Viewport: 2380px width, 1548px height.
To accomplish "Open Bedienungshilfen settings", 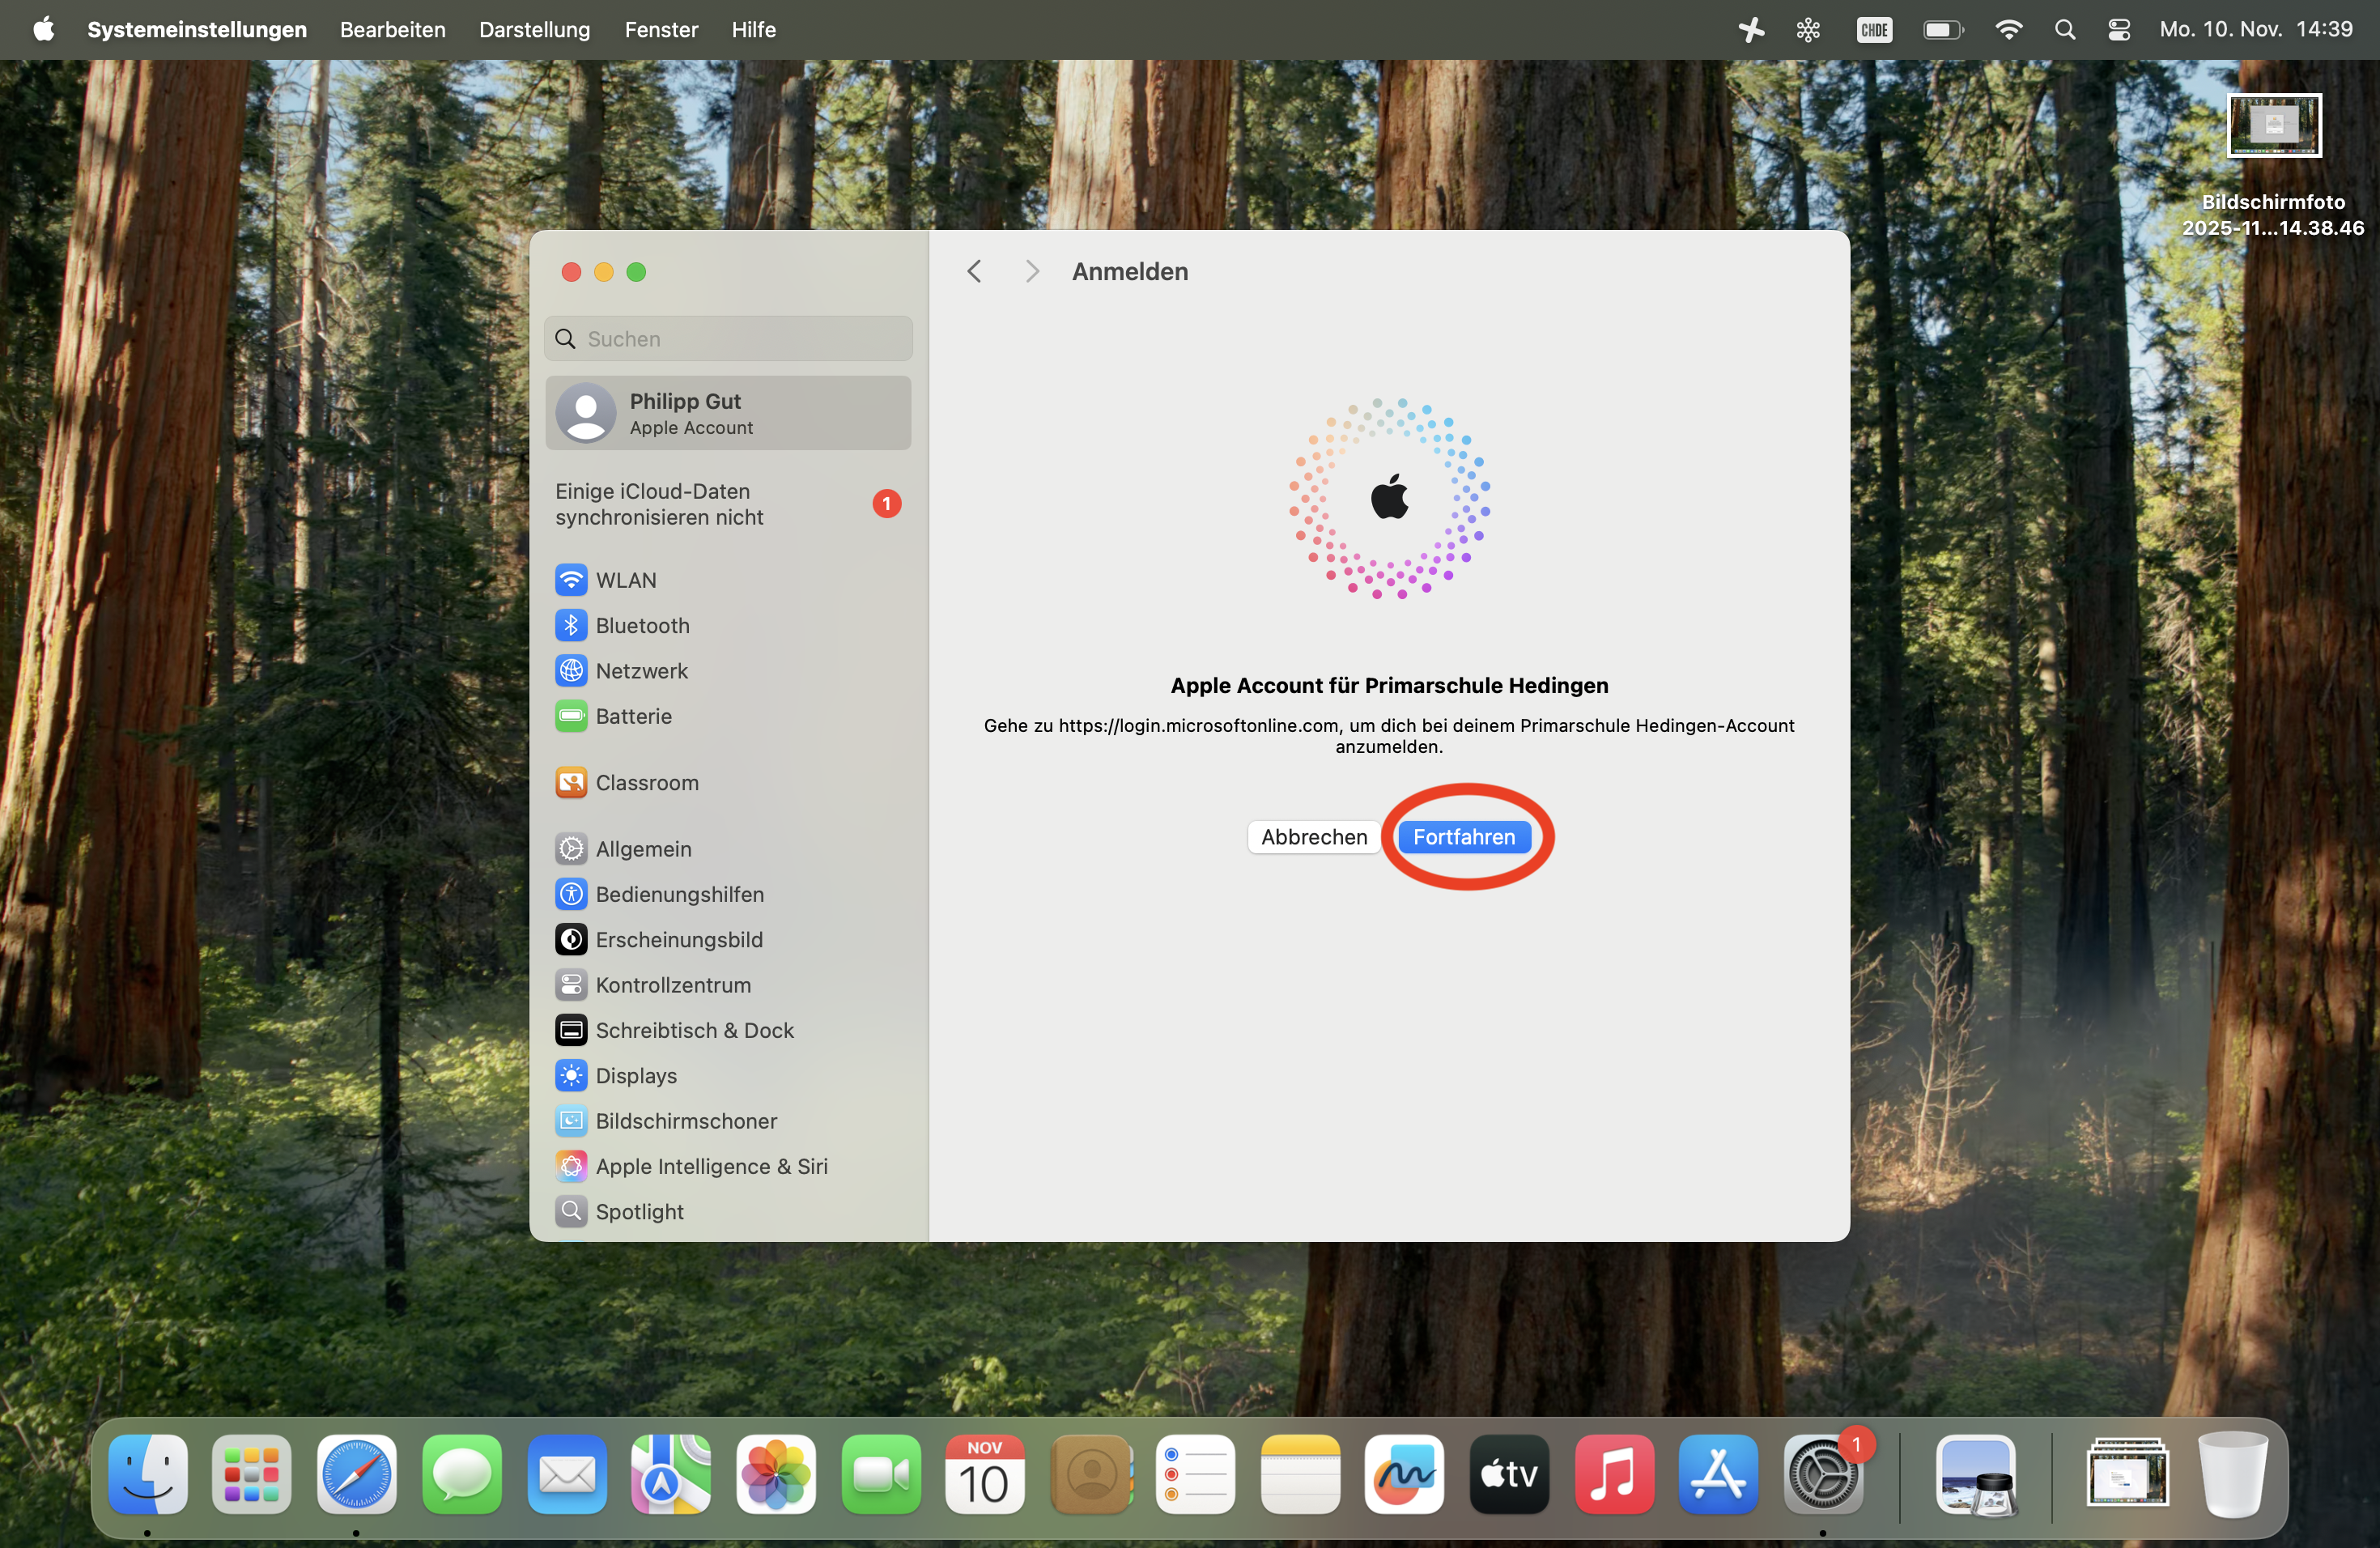I will 679,894.
